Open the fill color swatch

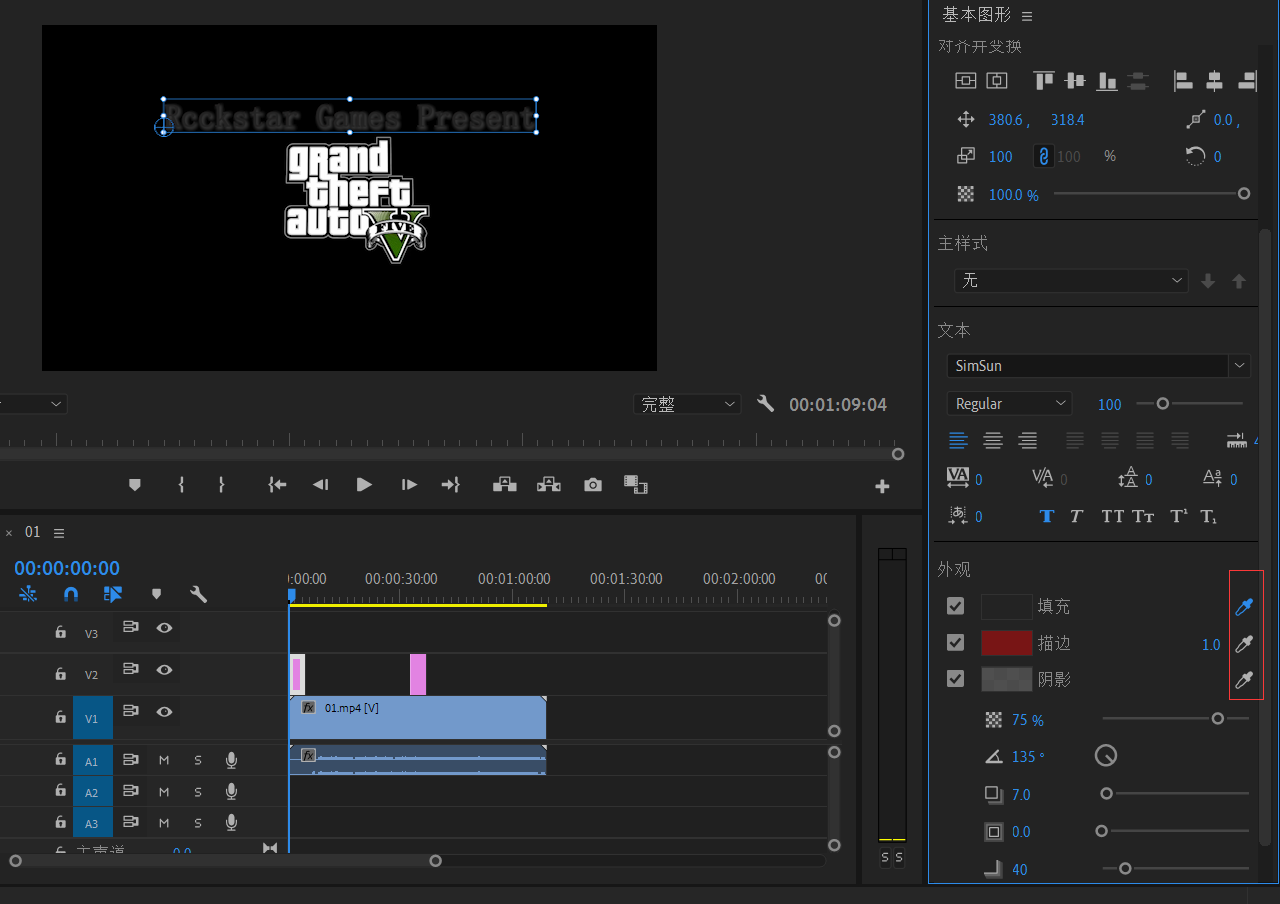coord(1006,606)
